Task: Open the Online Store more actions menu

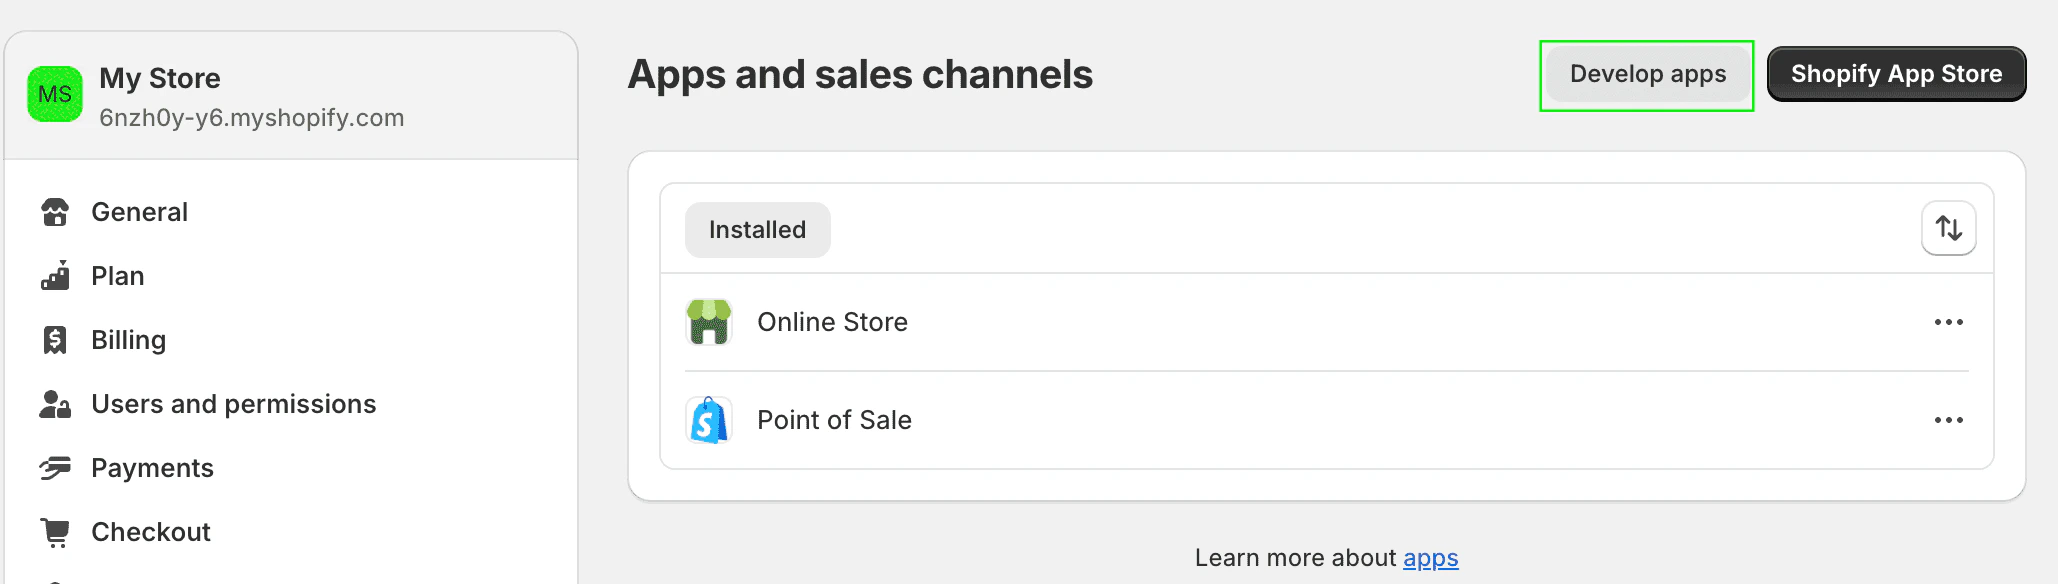Action: [x=1948, y=322]
